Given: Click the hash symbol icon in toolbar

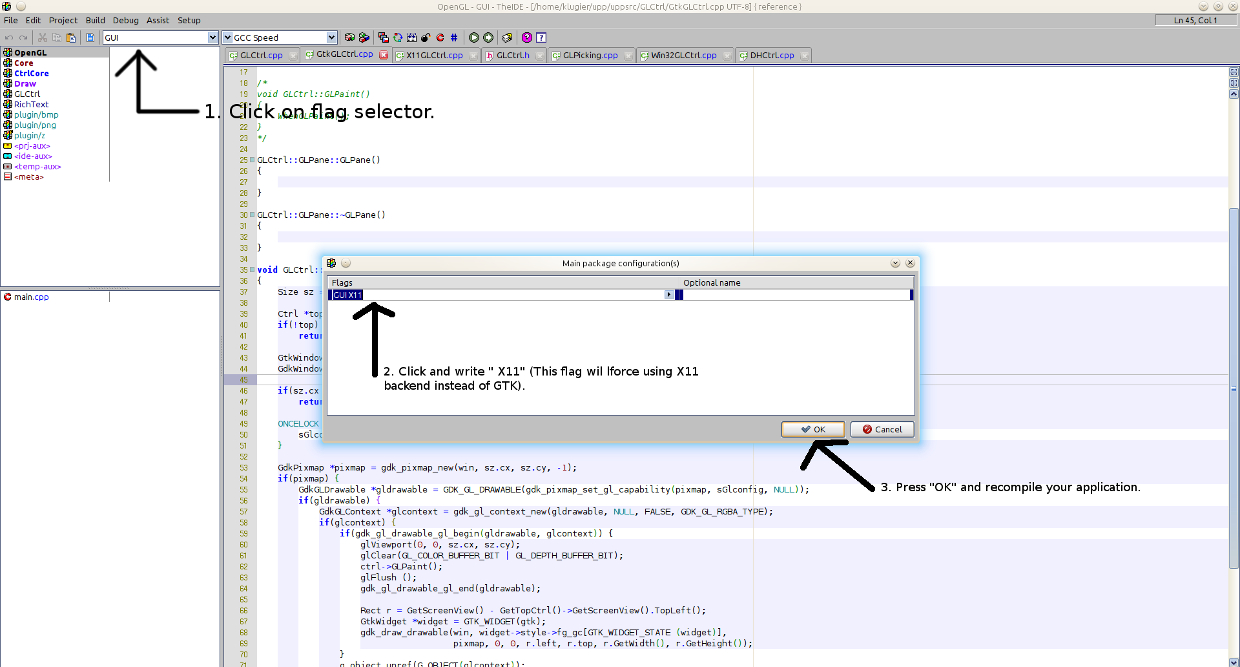Looking at the screenshot, I should coord(454,38).
